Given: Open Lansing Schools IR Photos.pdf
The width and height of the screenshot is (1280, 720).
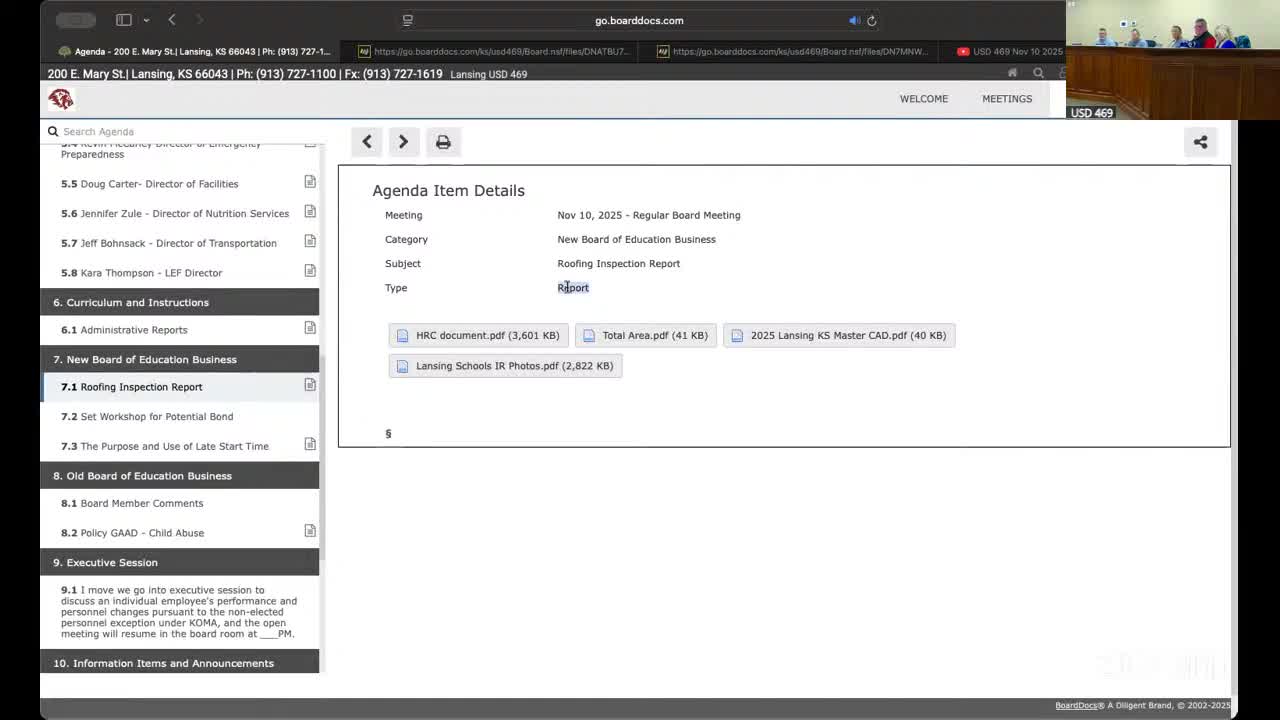Looking at the screenshot, I should pyautogui.click(x=505, y=366).
